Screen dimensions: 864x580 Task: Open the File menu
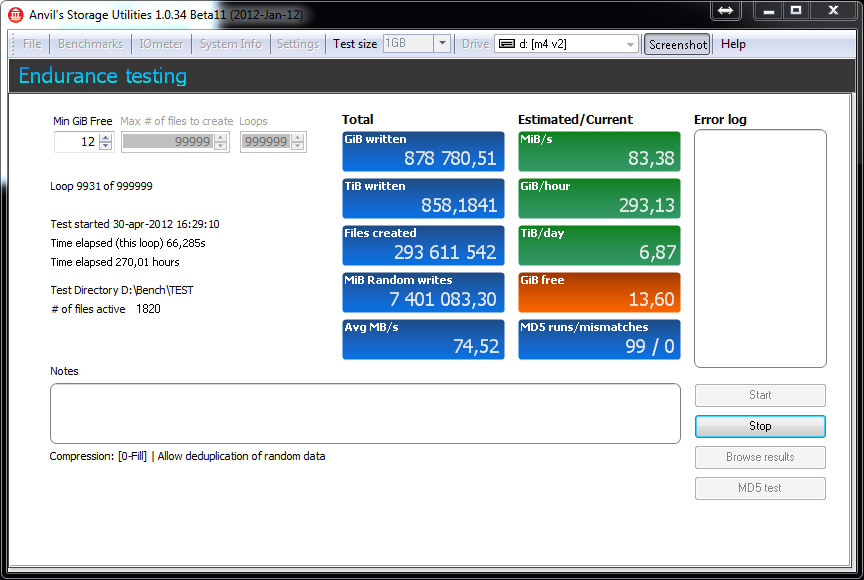(32, 44)
